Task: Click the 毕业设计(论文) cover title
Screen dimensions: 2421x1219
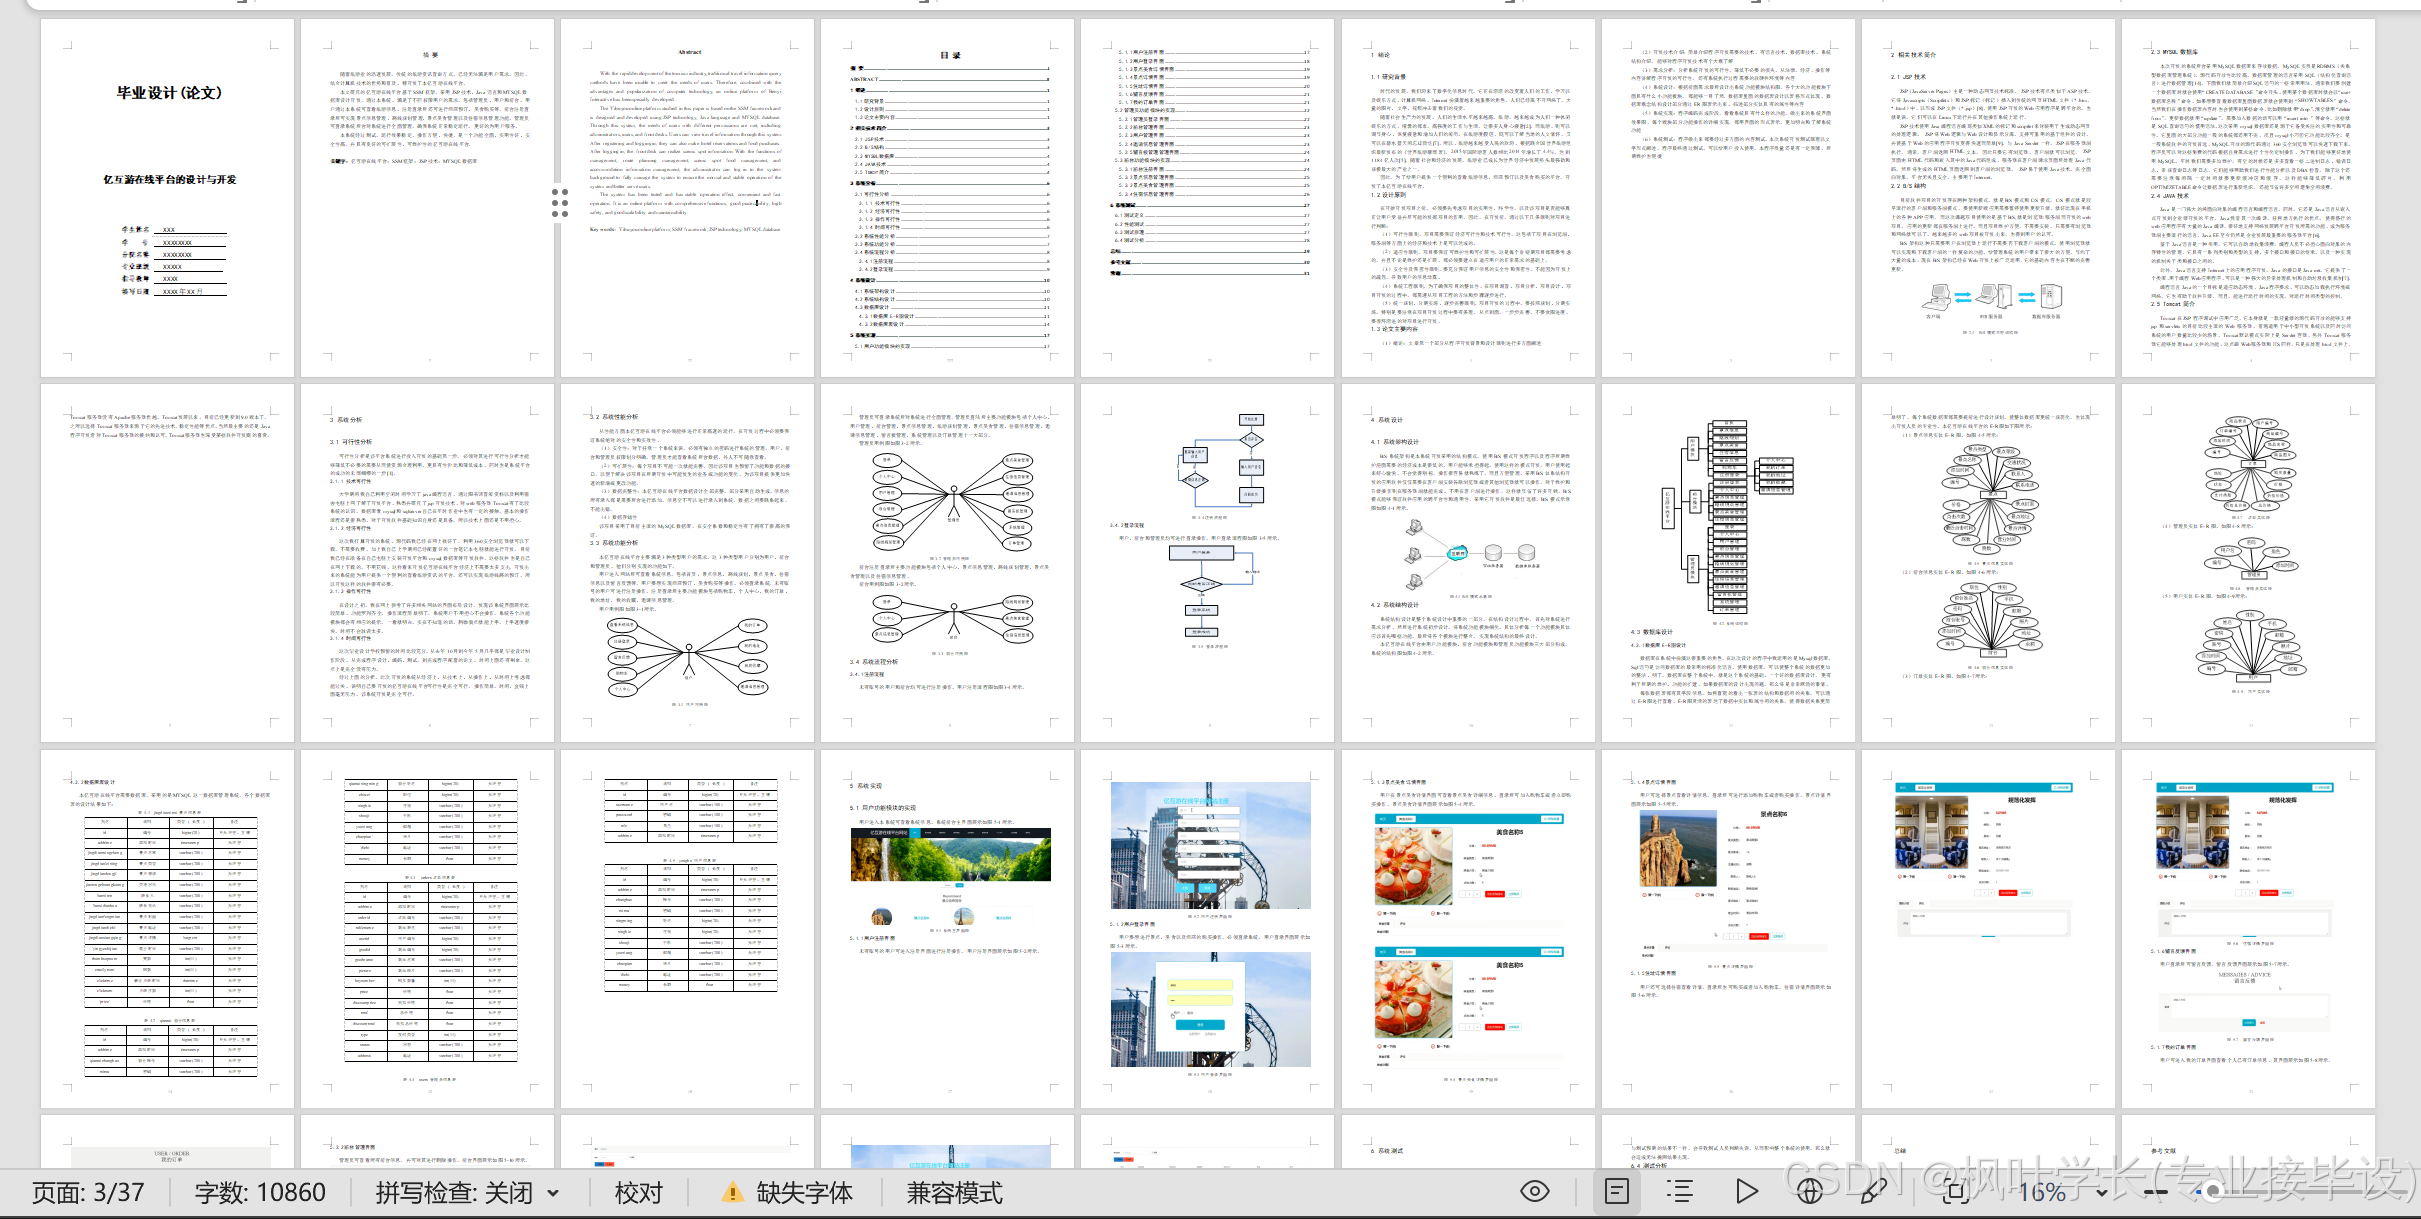Action: 169,93
